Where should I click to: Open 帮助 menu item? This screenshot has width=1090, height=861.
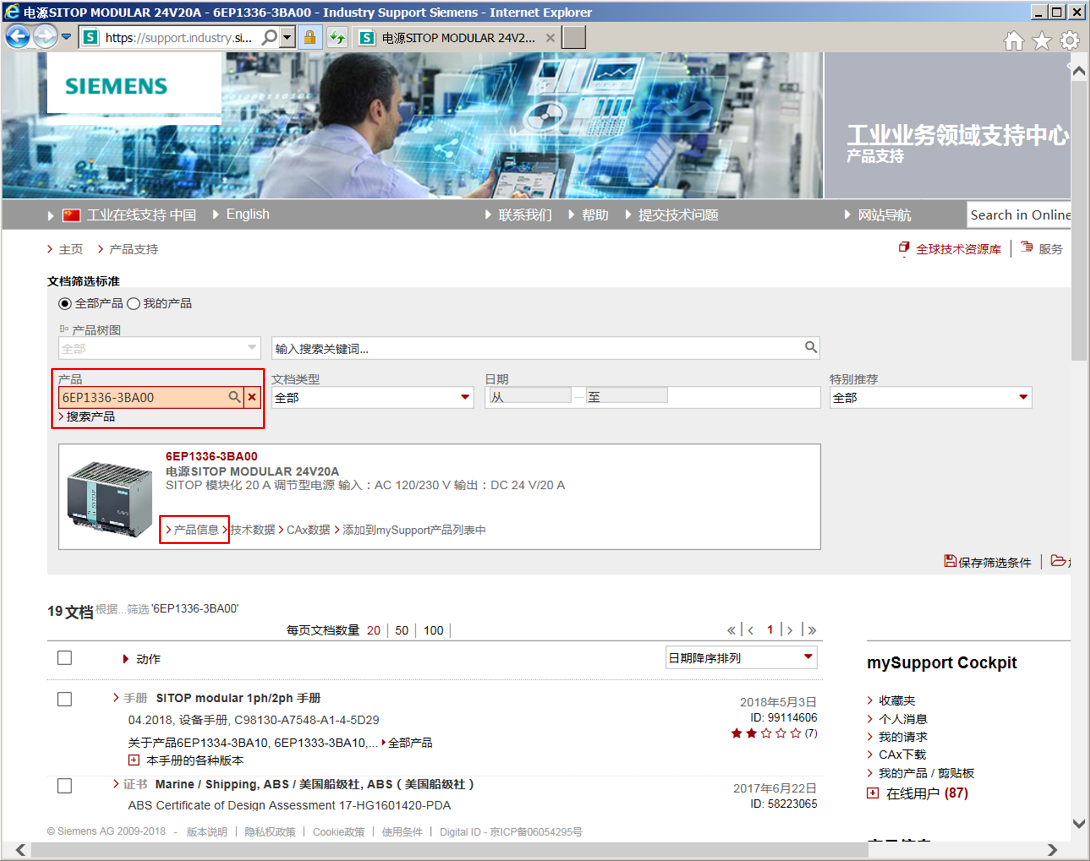coord(595,215)
